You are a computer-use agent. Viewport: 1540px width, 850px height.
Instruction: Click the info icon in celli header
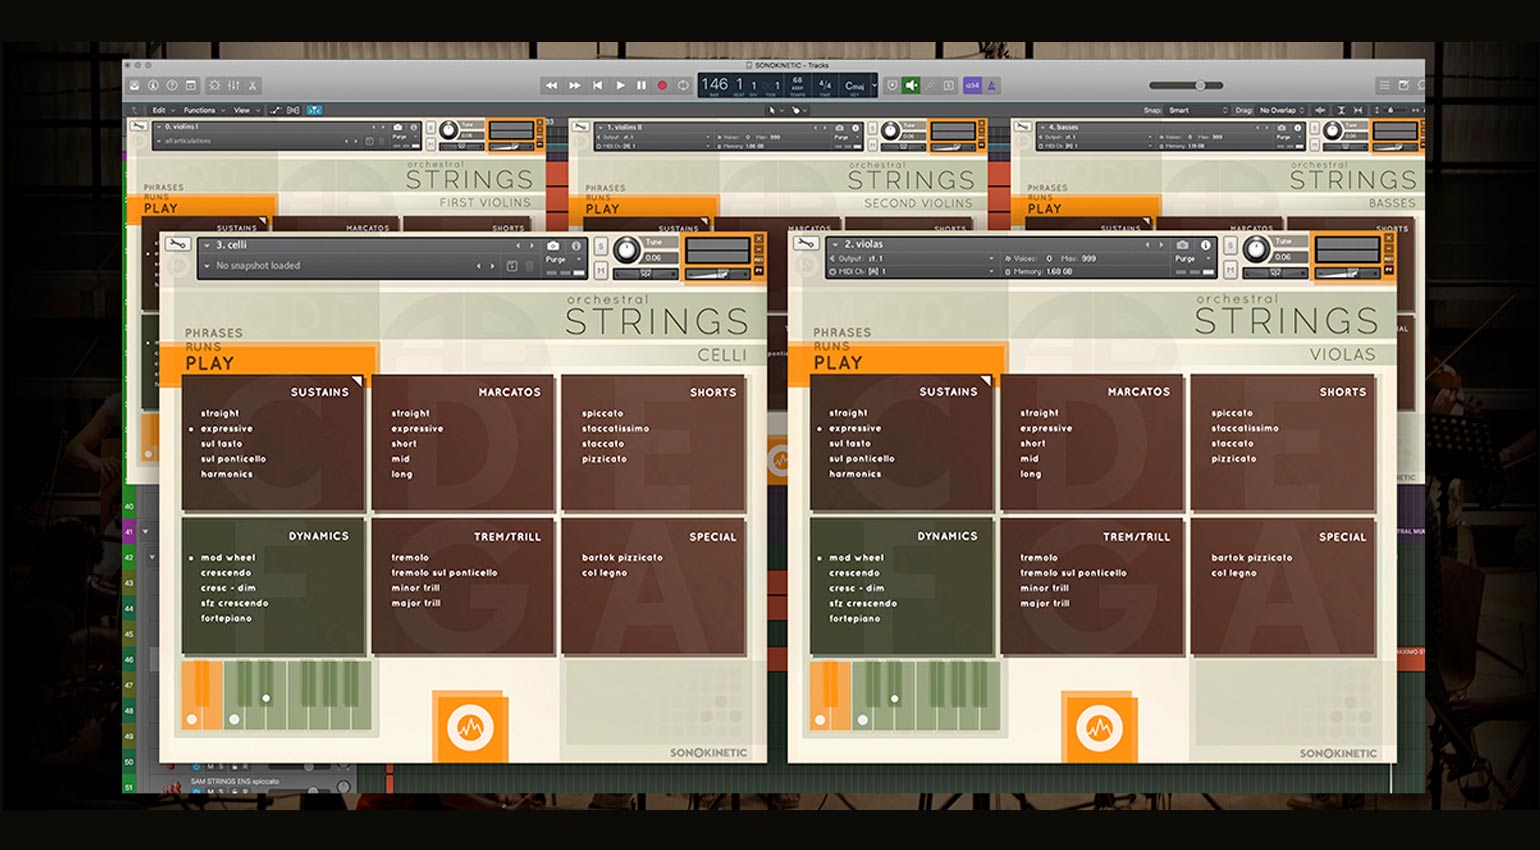point(576,246)
